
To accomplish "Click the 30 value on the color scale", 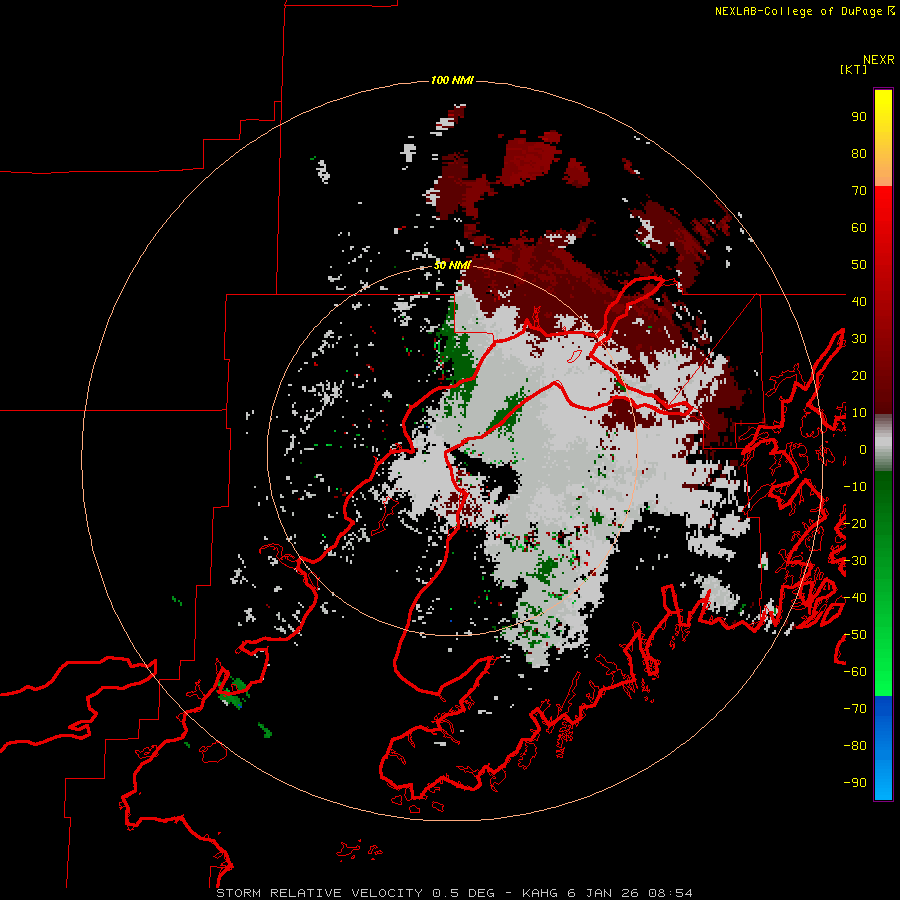I will pyautogui.click(x=859, y=339).
